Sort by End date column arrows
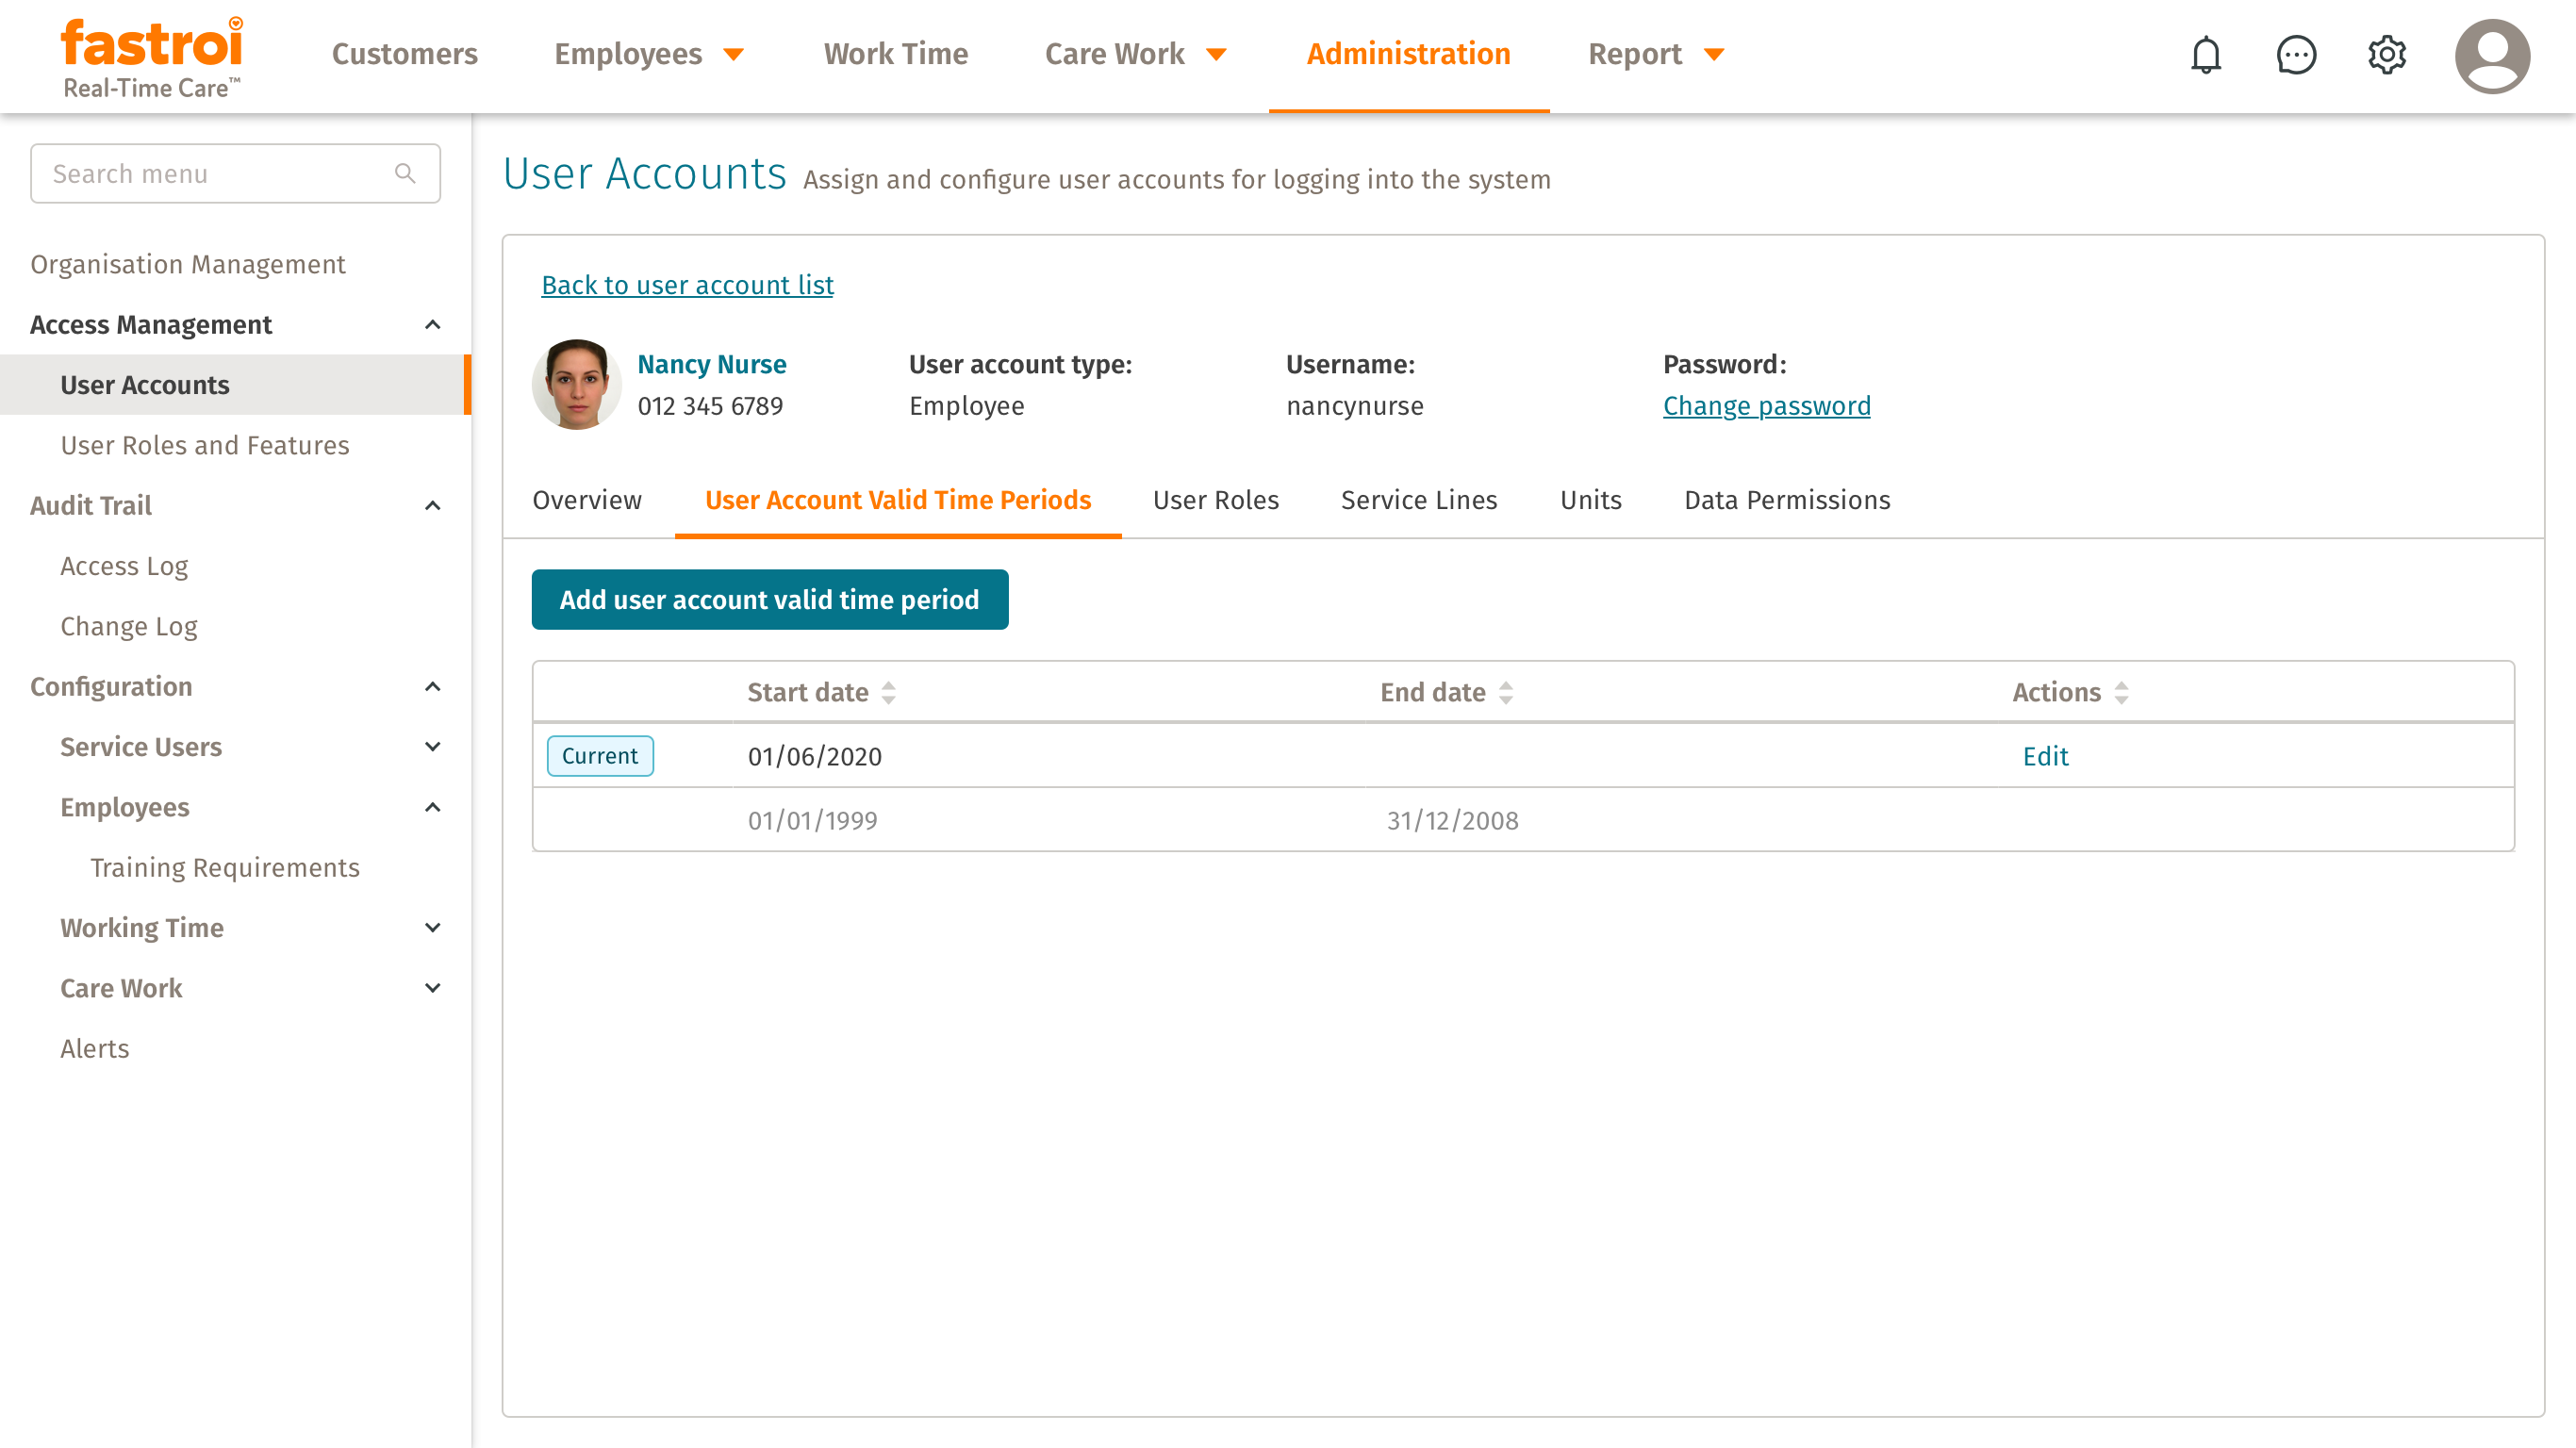 (1506, 693)
